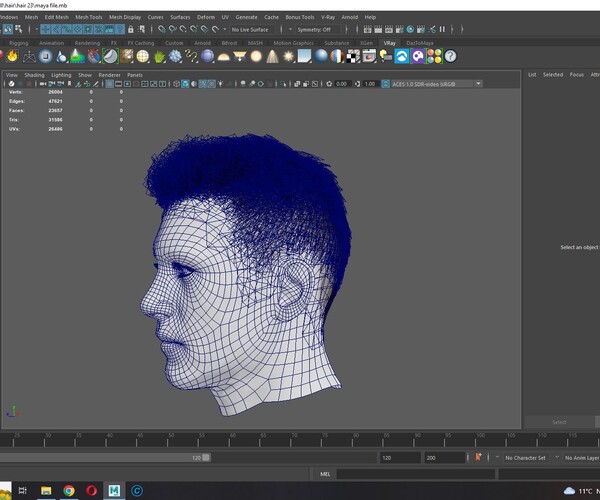Click the snowflake particle shelf icon
This screenshot has height=500, width=600.
175,56
